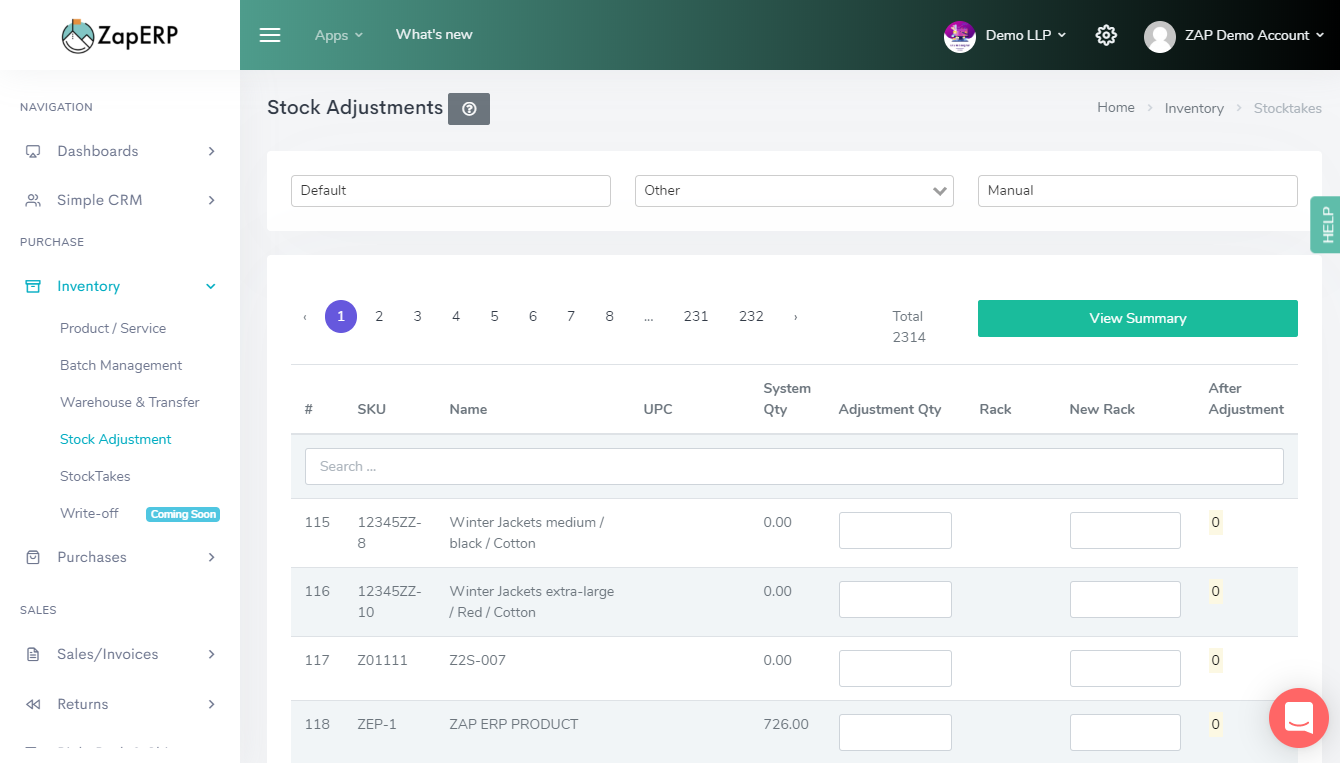Open the side HELP tab
The image size is (1340, 763).
(x=1326, y=224)
